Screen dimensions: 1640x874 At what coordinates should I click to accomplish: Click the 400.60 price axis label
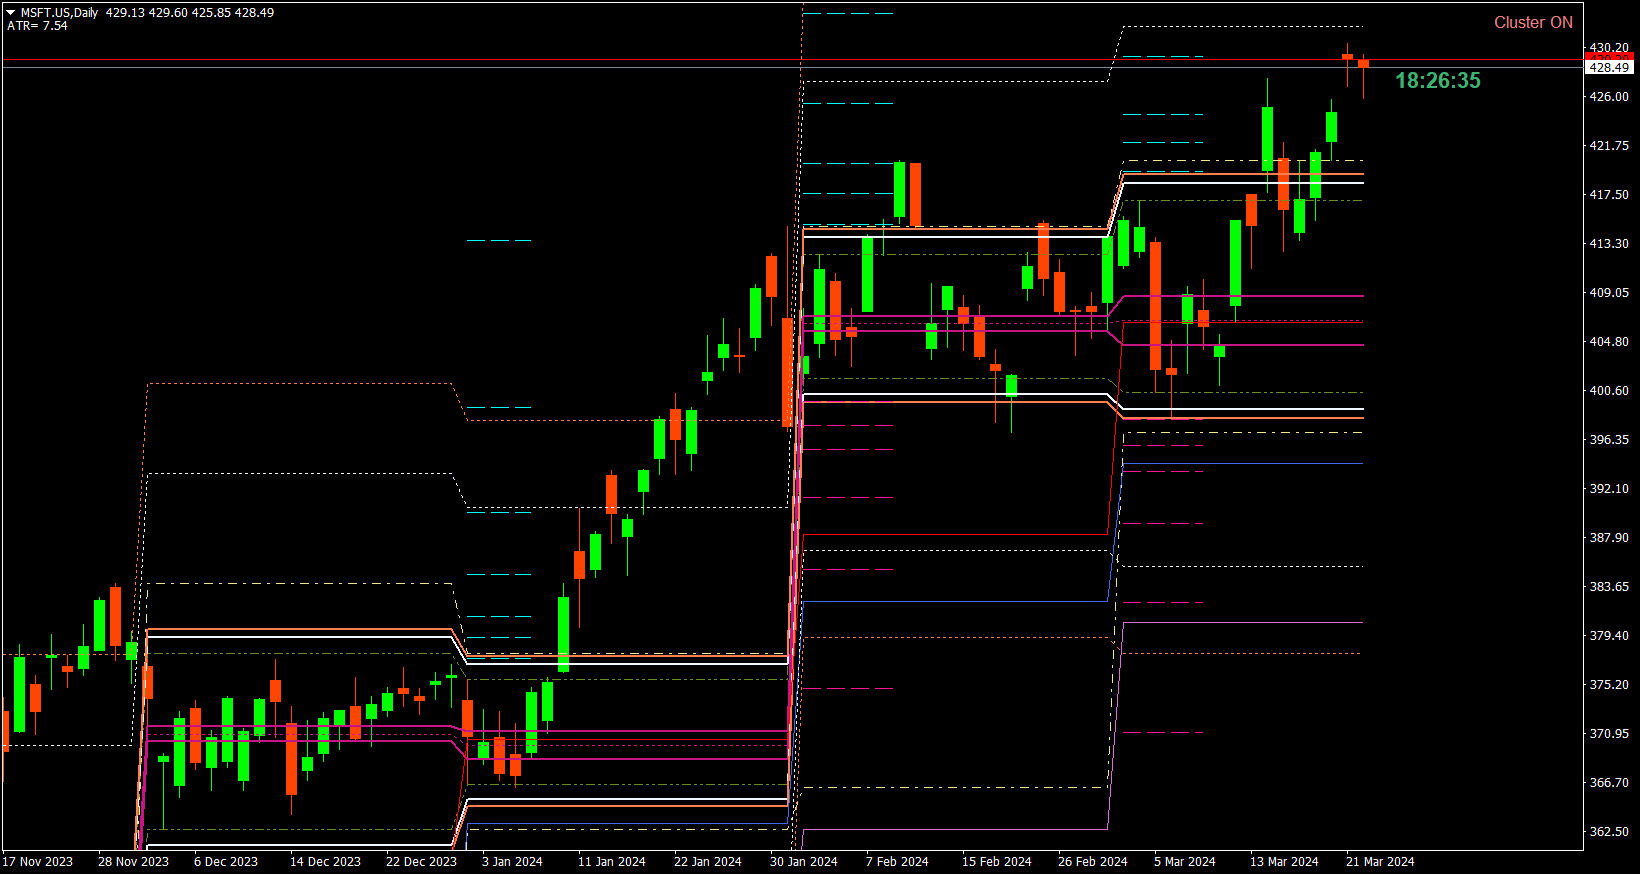pos(1609,391)
